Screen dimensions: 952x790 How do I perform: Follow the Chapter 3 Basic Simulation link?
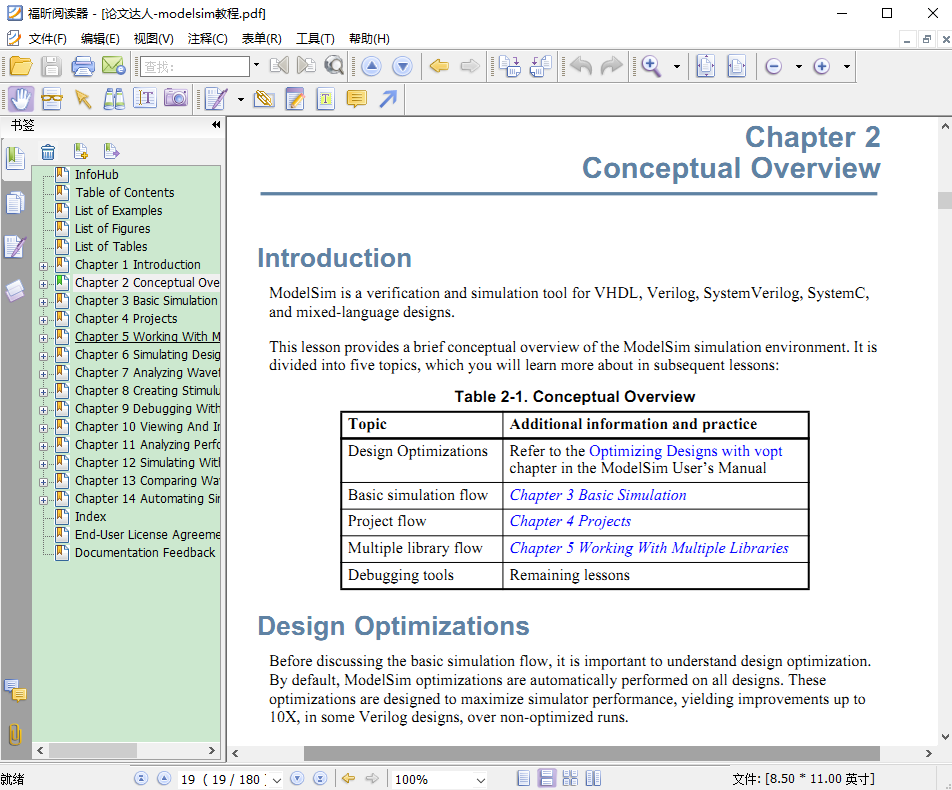(x=597, y=495)
